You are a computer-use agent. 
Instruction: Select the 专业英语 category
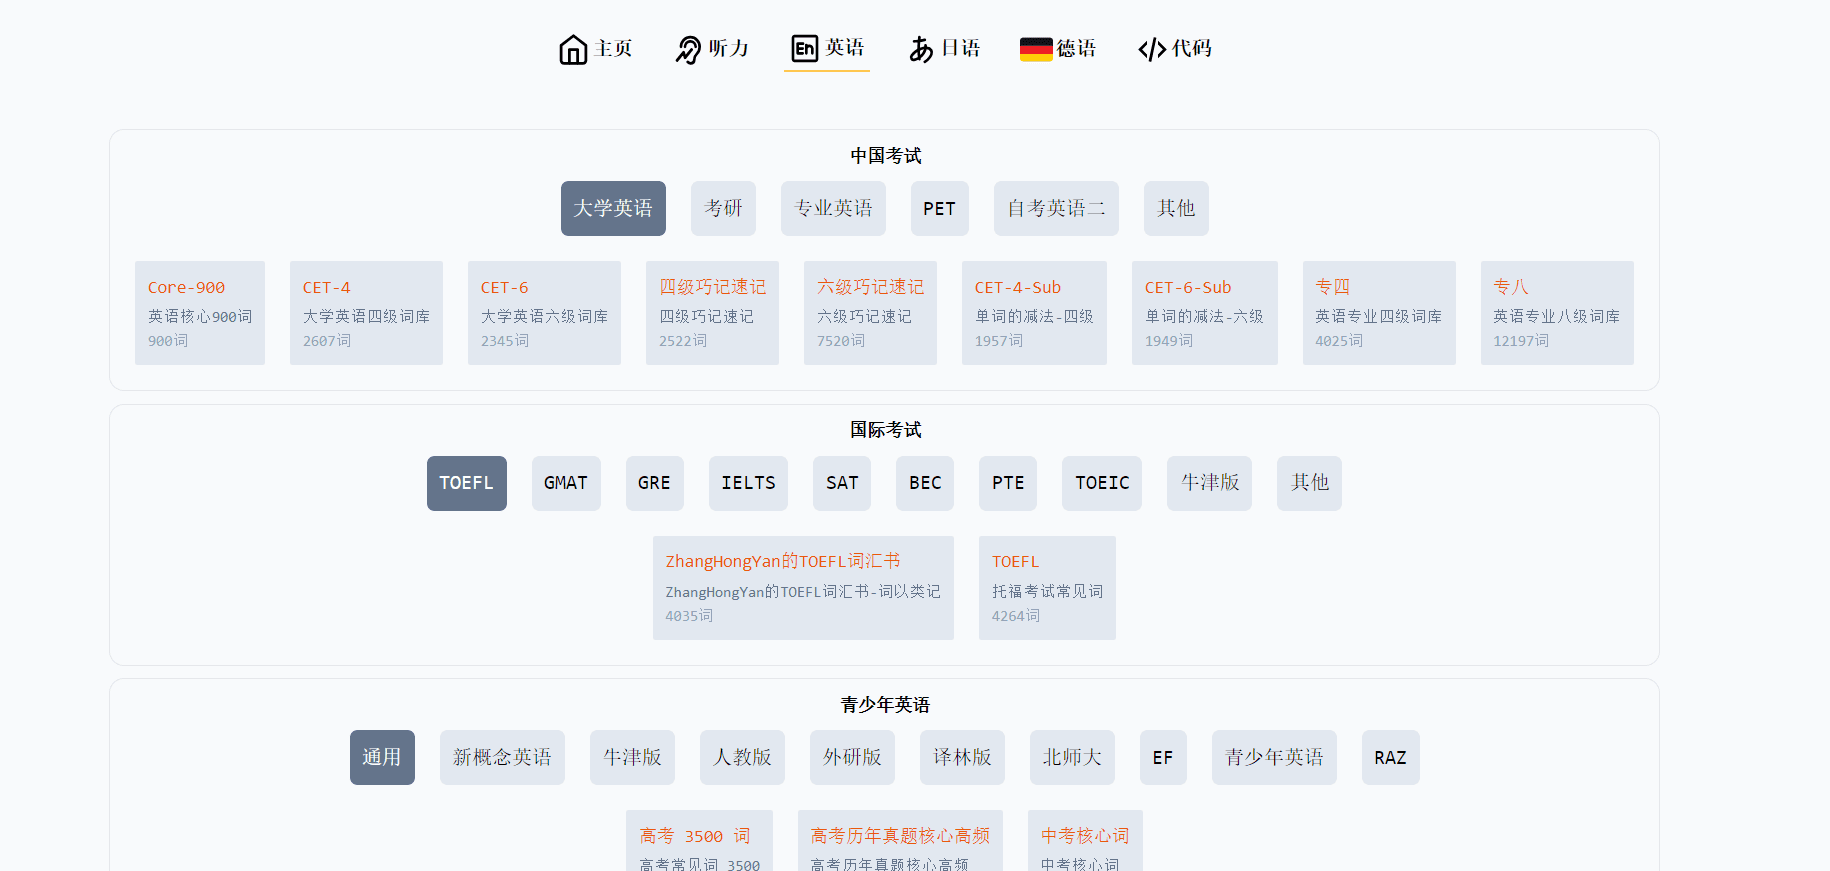click(x=833, y=208)
